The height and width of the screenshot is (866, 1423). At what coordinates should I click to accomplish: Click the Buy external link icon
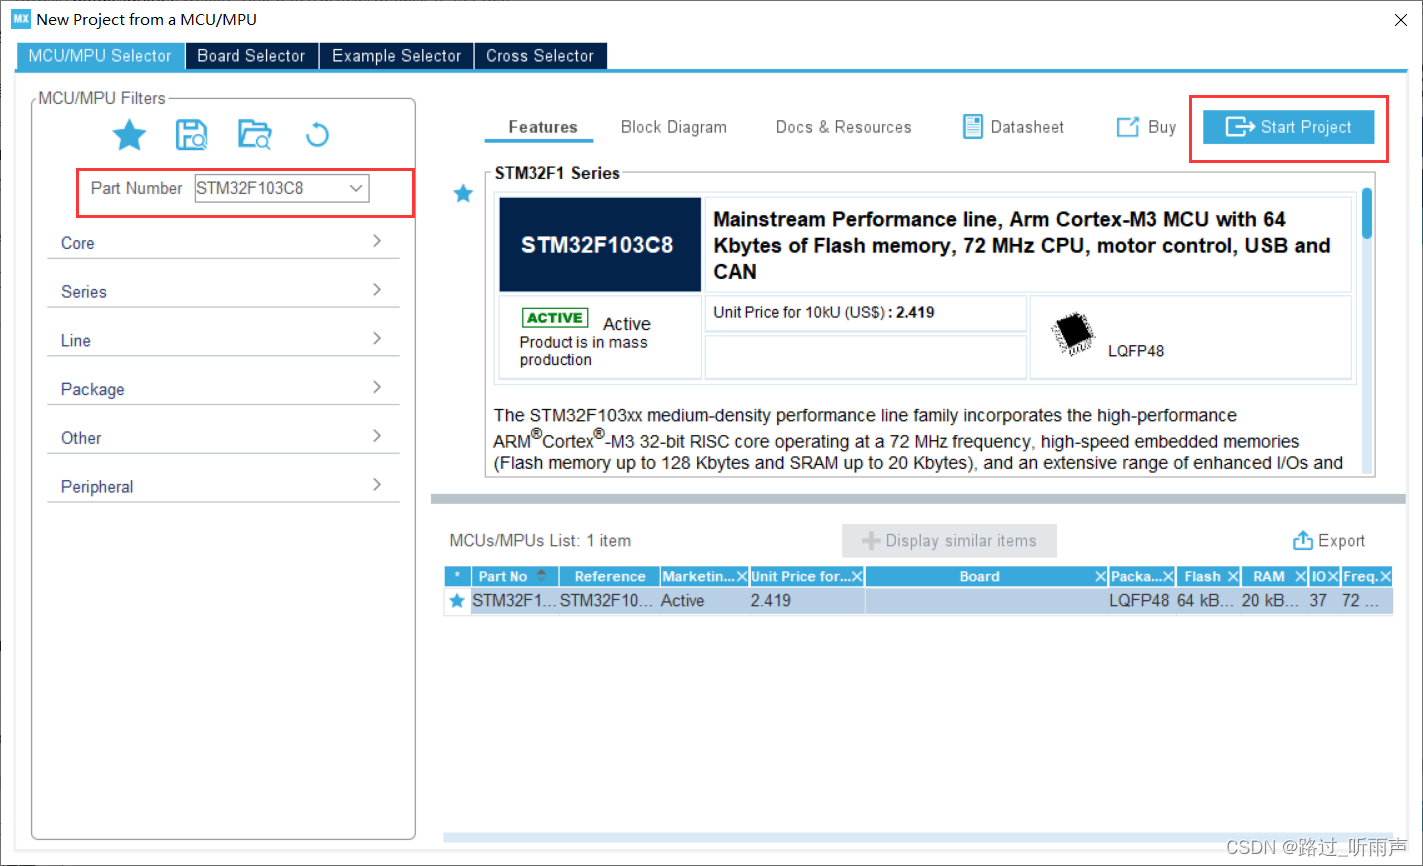1127,127
